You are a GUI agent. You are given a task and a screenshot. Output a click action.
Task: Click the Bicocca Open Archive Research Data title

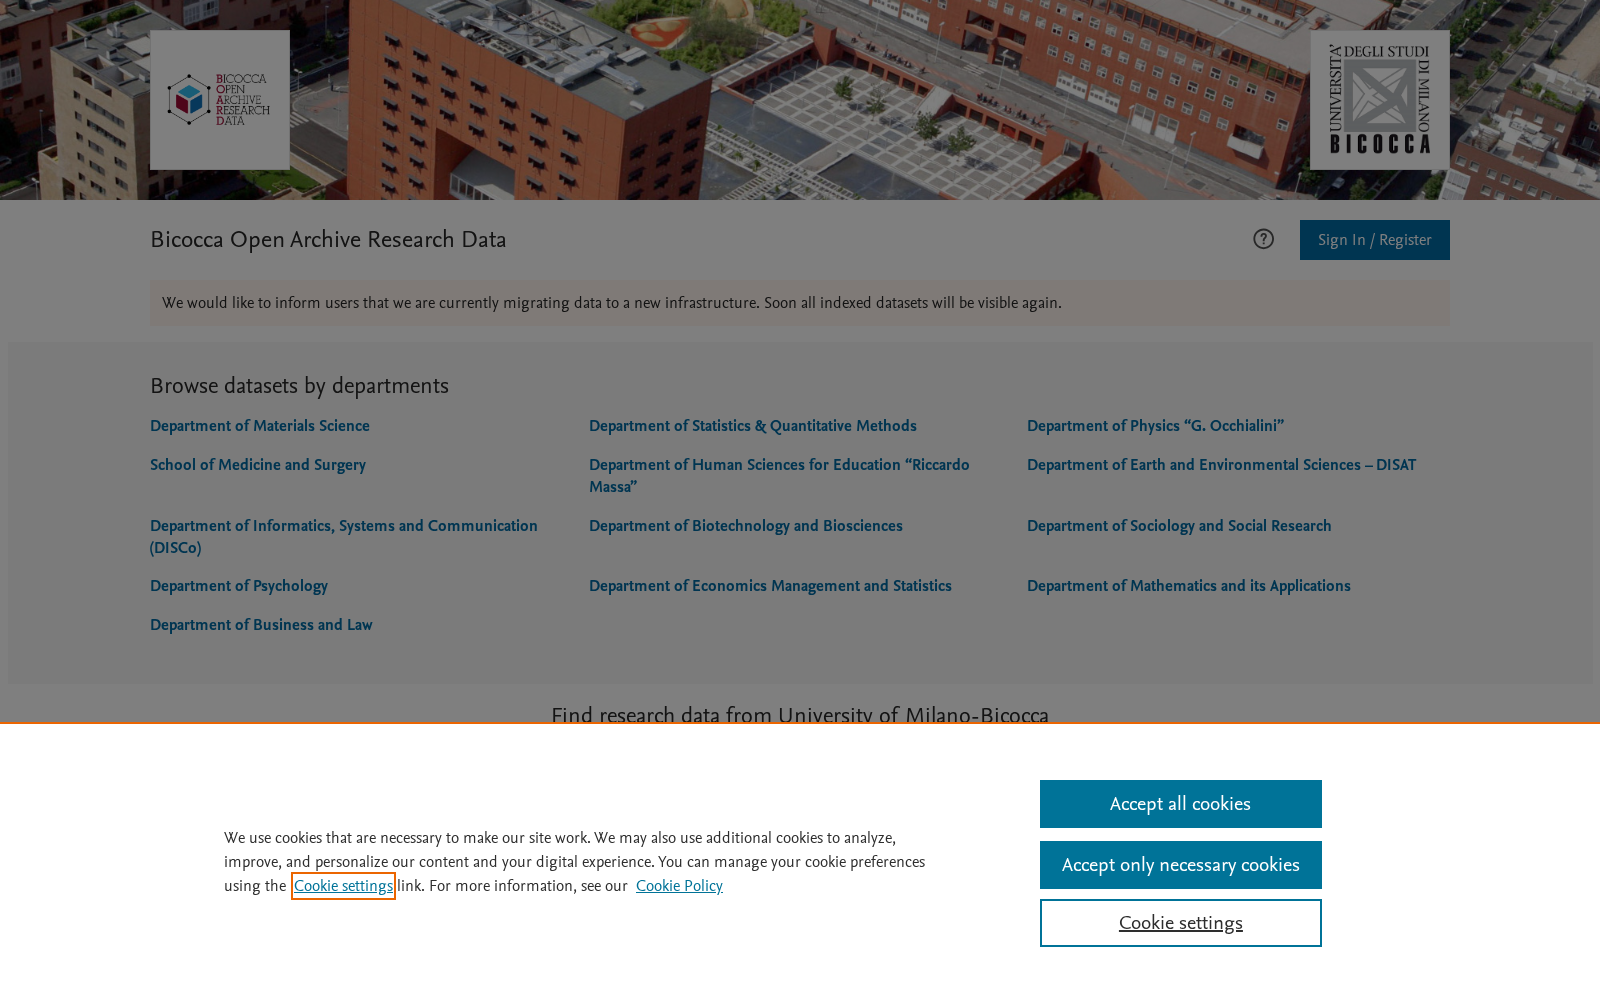point(328,240)
